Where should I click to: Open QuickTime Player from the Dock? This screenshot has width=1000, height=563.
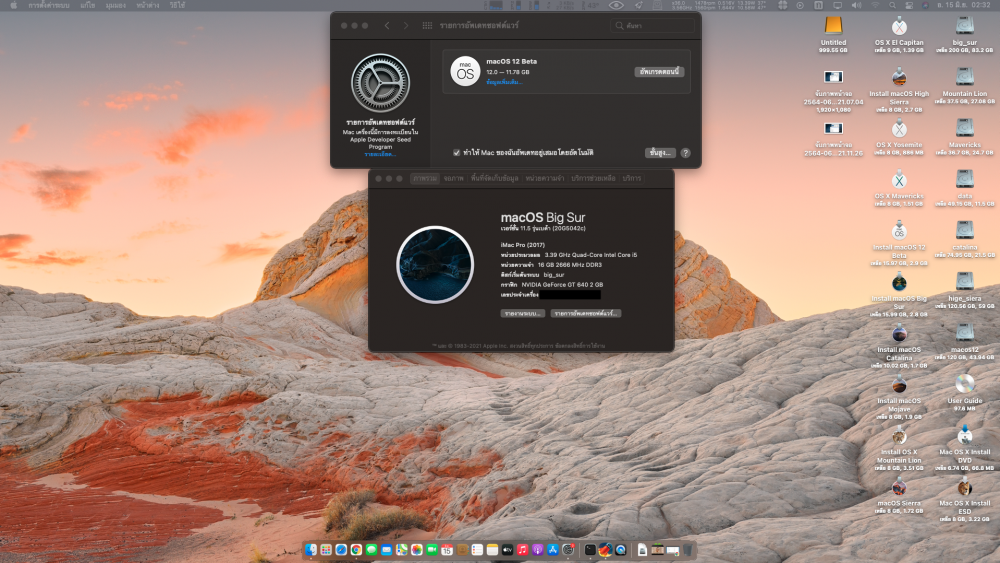pyautogui.click(x=621, y=550)
